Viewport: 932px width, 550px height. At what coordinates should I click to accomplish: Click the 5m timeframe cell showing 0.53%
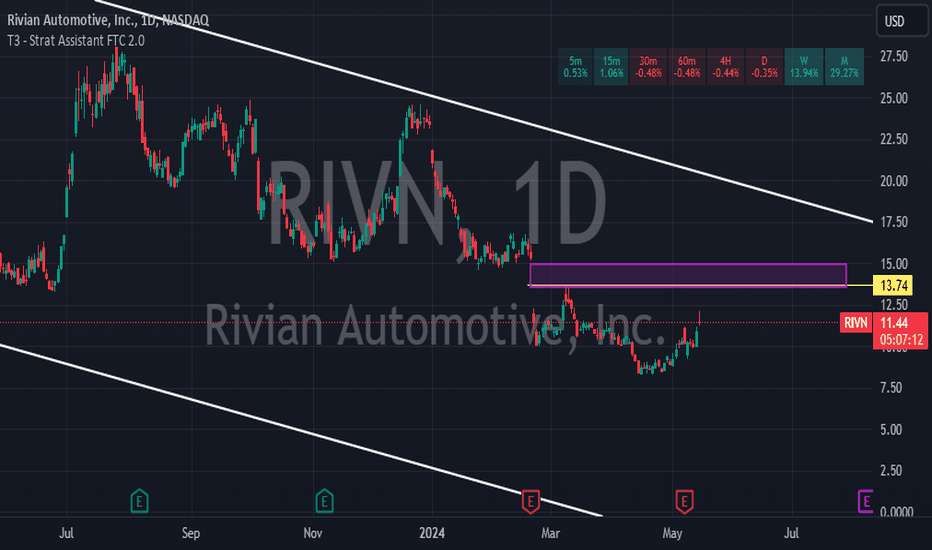pyautogui.click(x=575, y=67)
